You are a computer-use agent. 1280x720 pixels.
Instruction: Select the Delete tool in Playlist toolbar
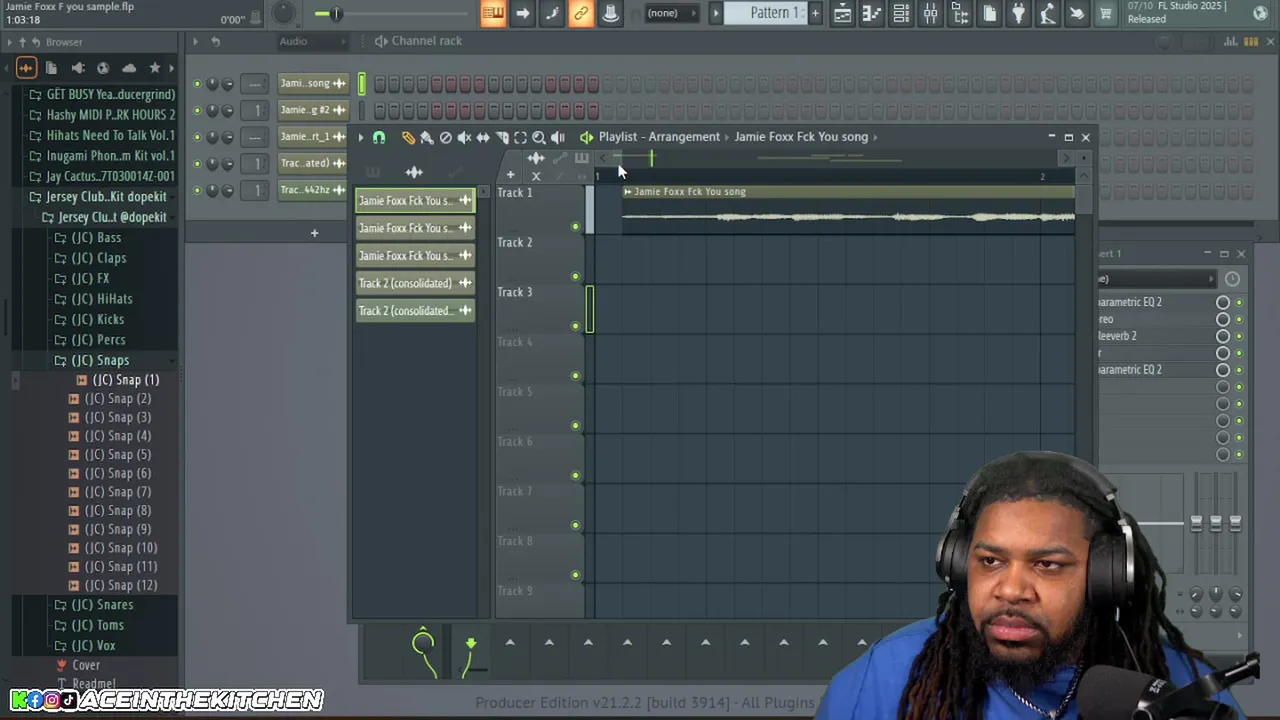click(446, 137)
